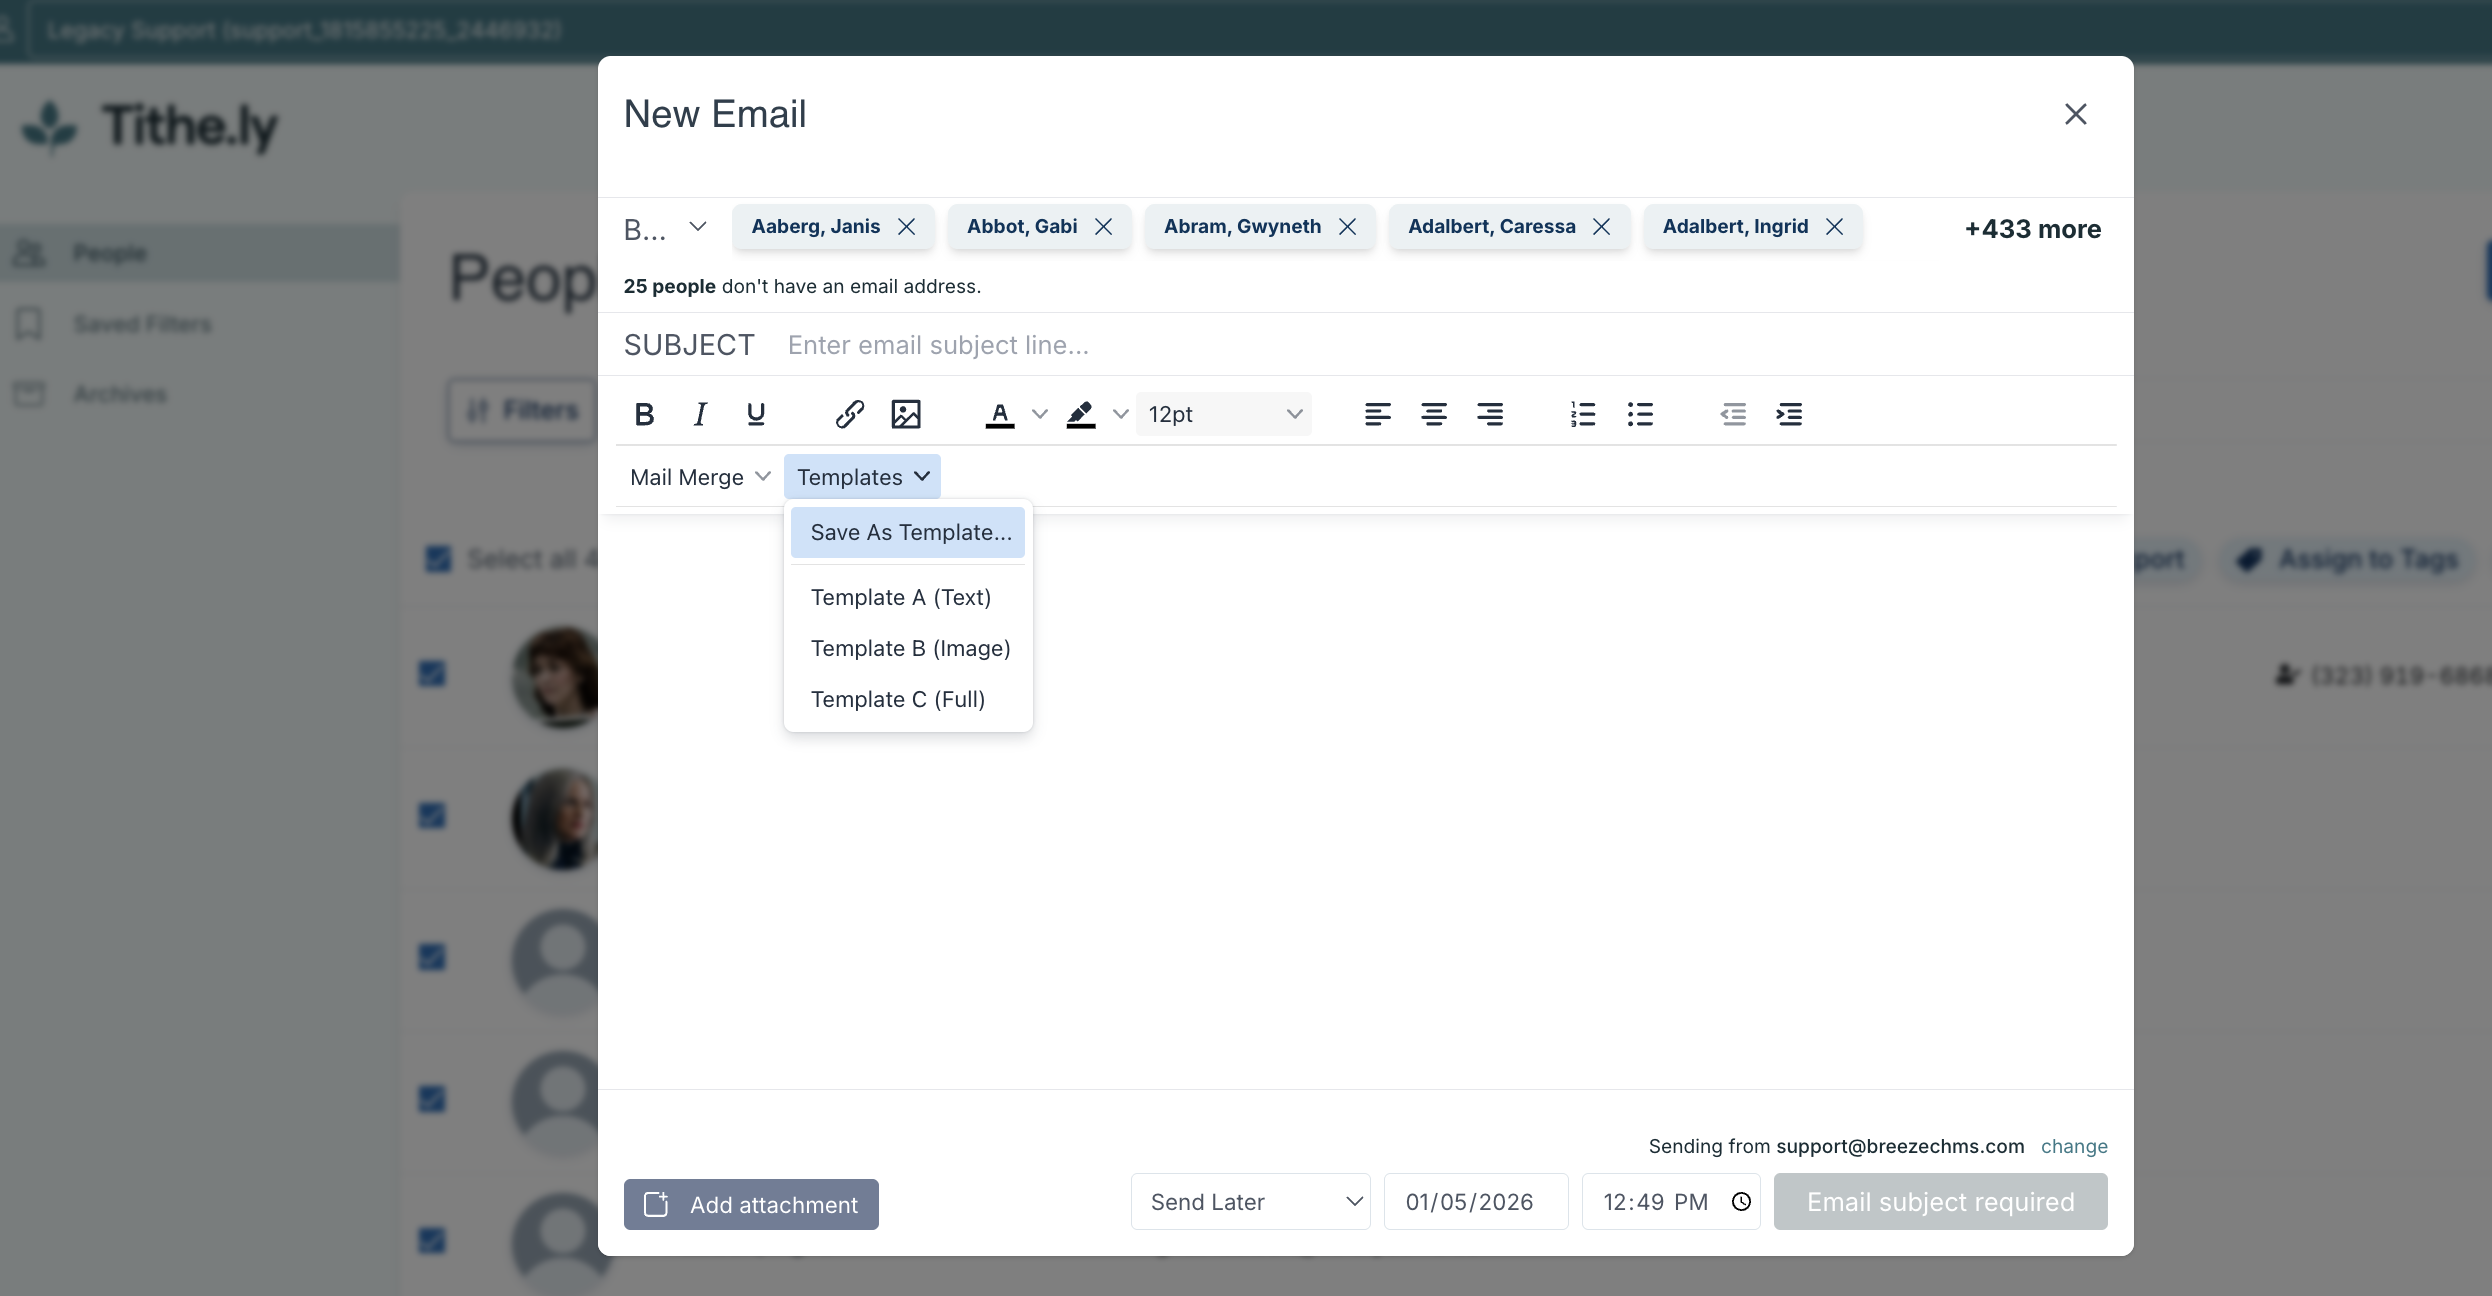Screen dimensions: 2492x1296
Task: Open the 12pt font size dropdown
Action: tap(1224, 414)
